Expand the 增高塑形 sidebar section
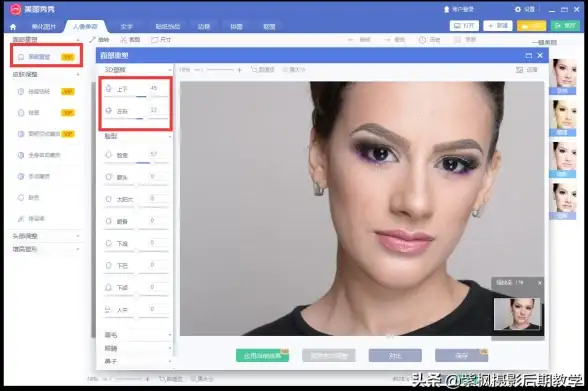 click(x=78, y=249)
